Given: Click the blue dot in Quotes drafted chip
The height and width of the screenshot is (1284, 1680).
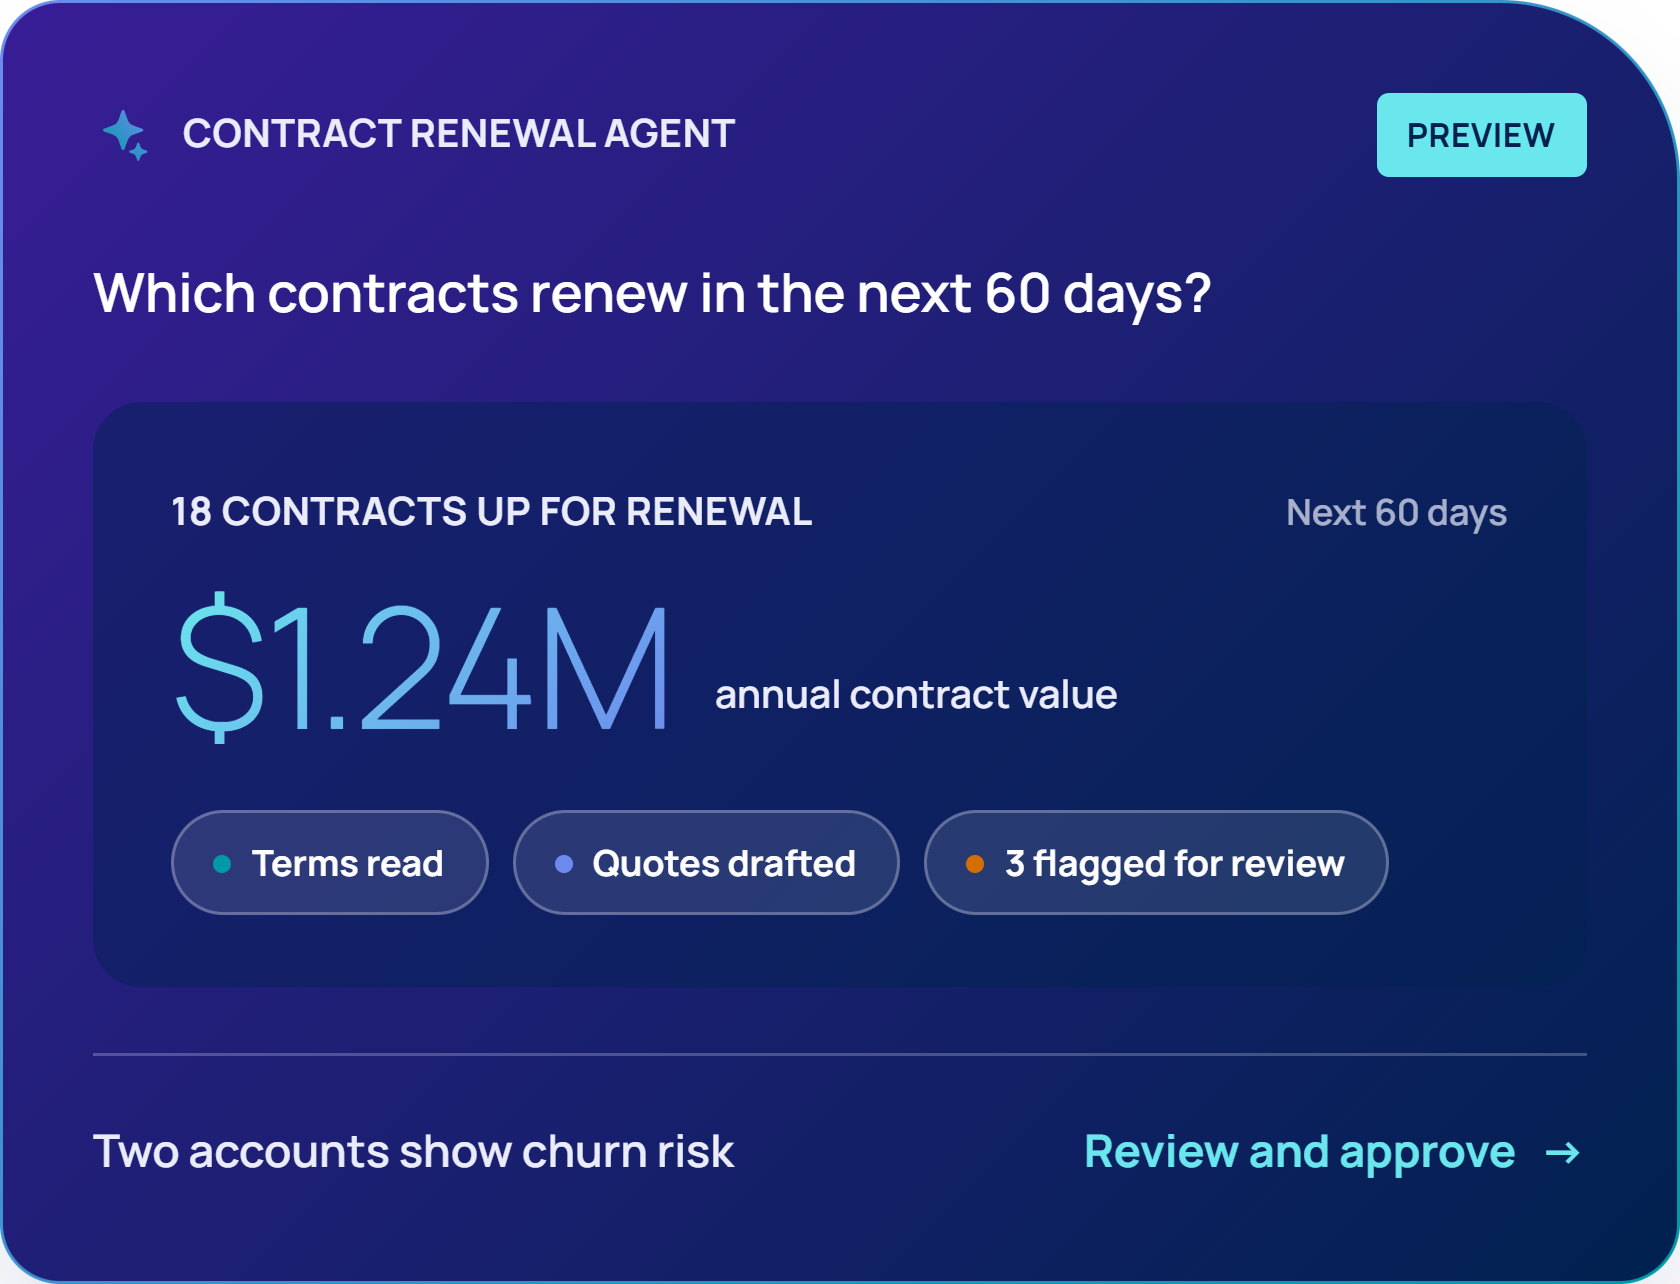Looking at the screenshot, I should tap(564, 864).
